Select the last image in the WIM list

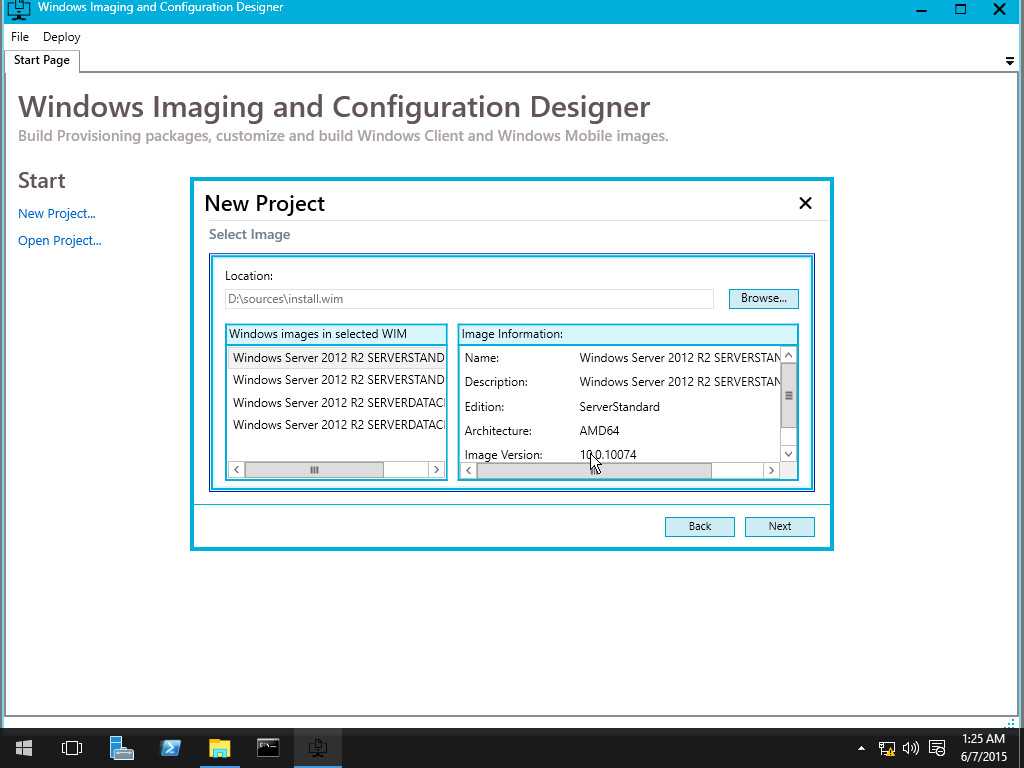pyautogui.click(x=336, y=425)
